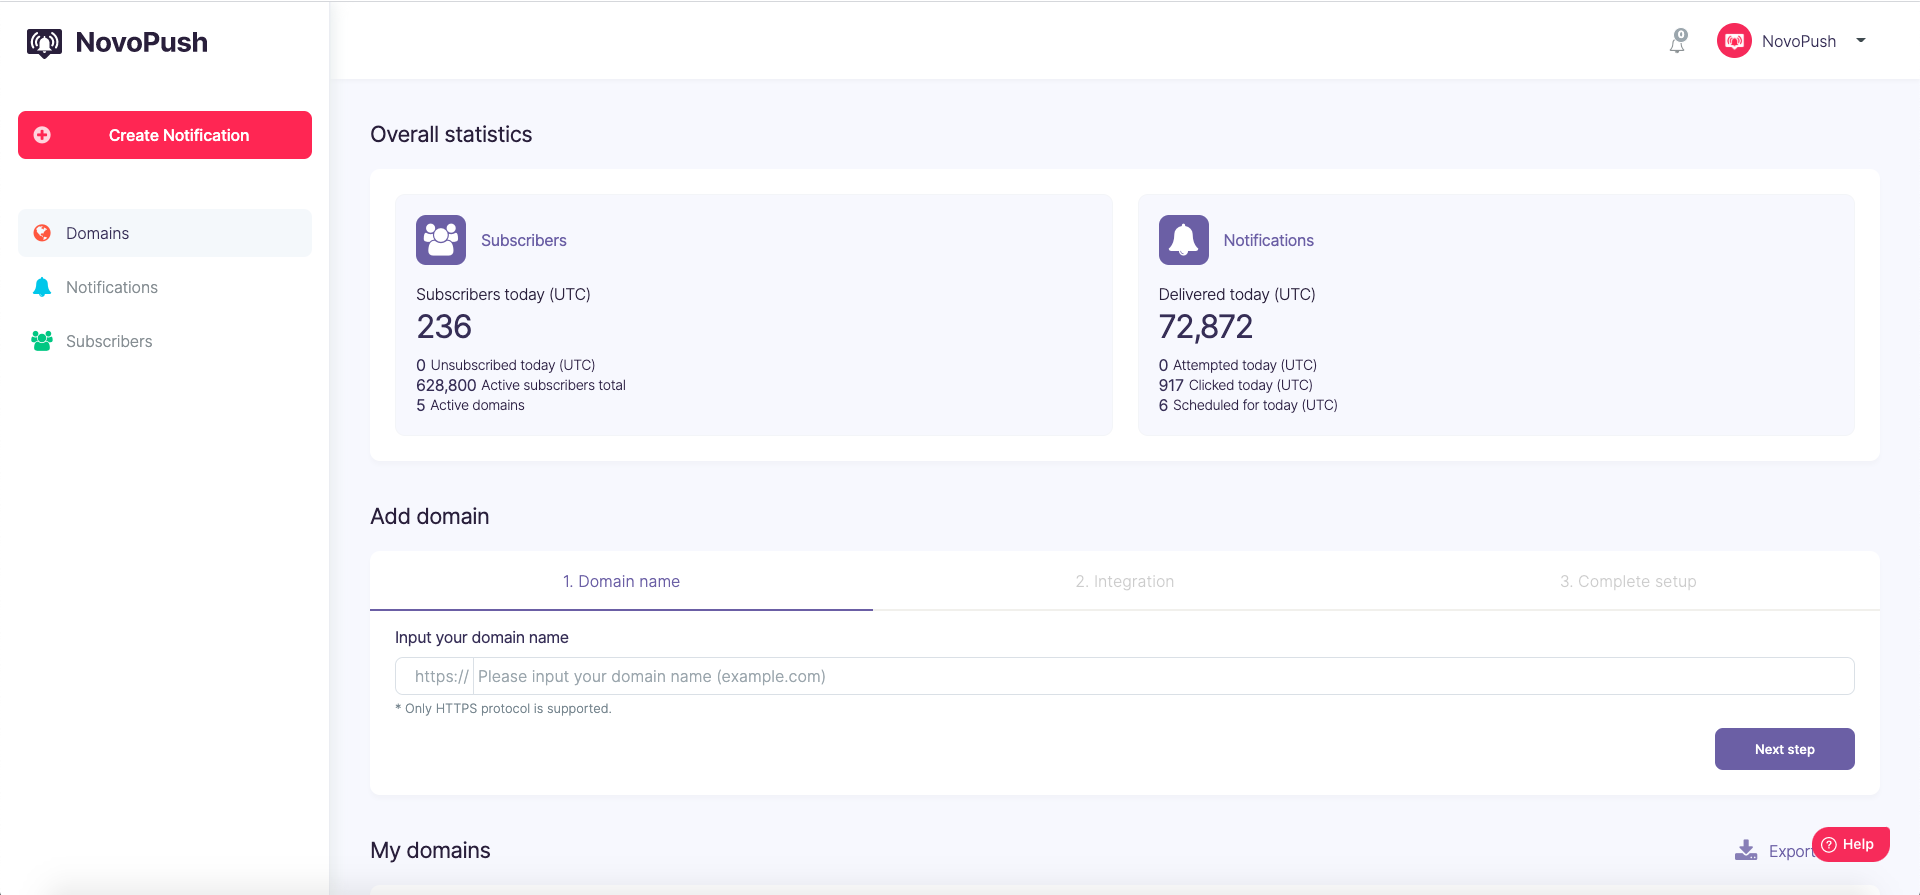Image resolution: width=1920 pixels, height=895 pixels.
Task: Click 'Delivered today (UTC)' label
Action: pos(1237,294)
